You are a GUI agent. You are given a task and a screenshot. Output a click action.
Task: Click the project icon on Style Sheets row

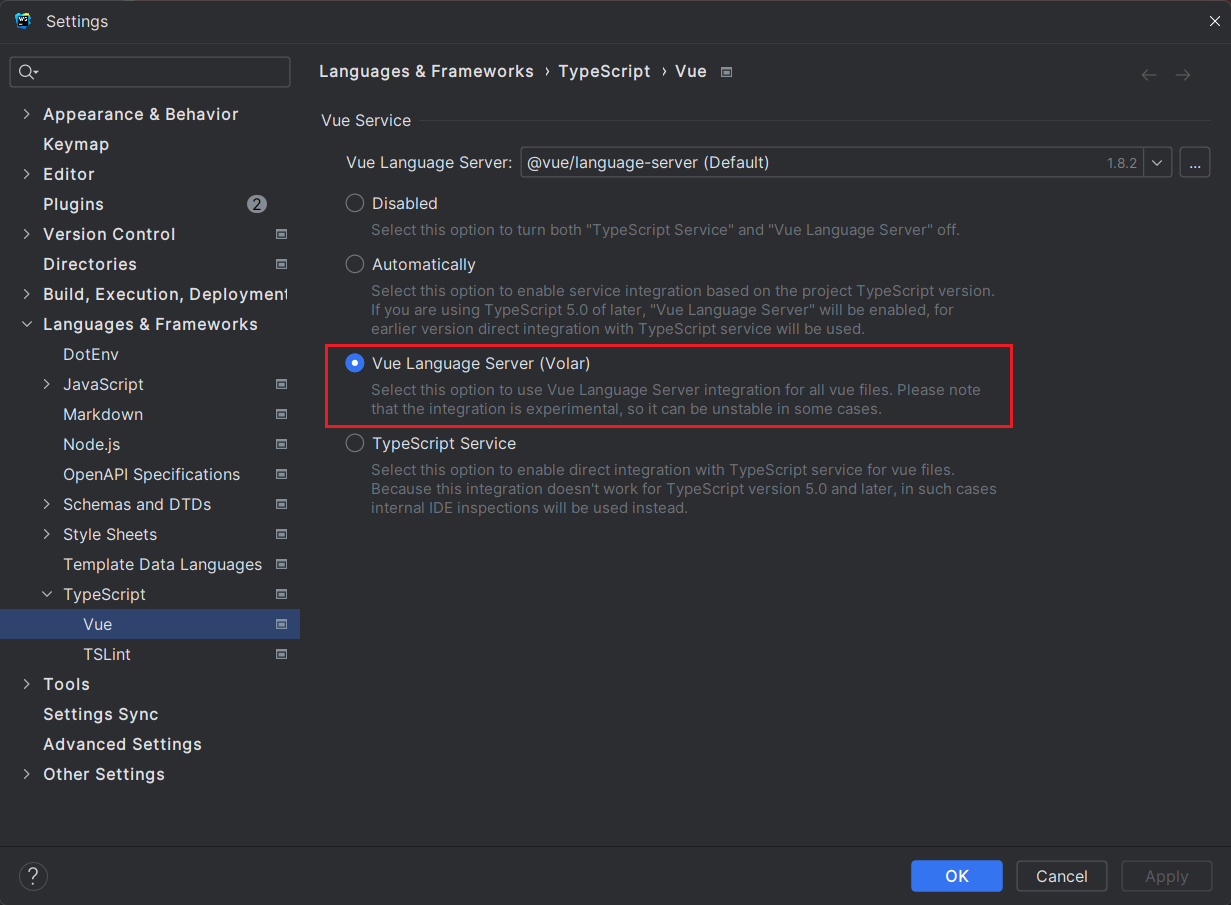(x=281, y=534)
